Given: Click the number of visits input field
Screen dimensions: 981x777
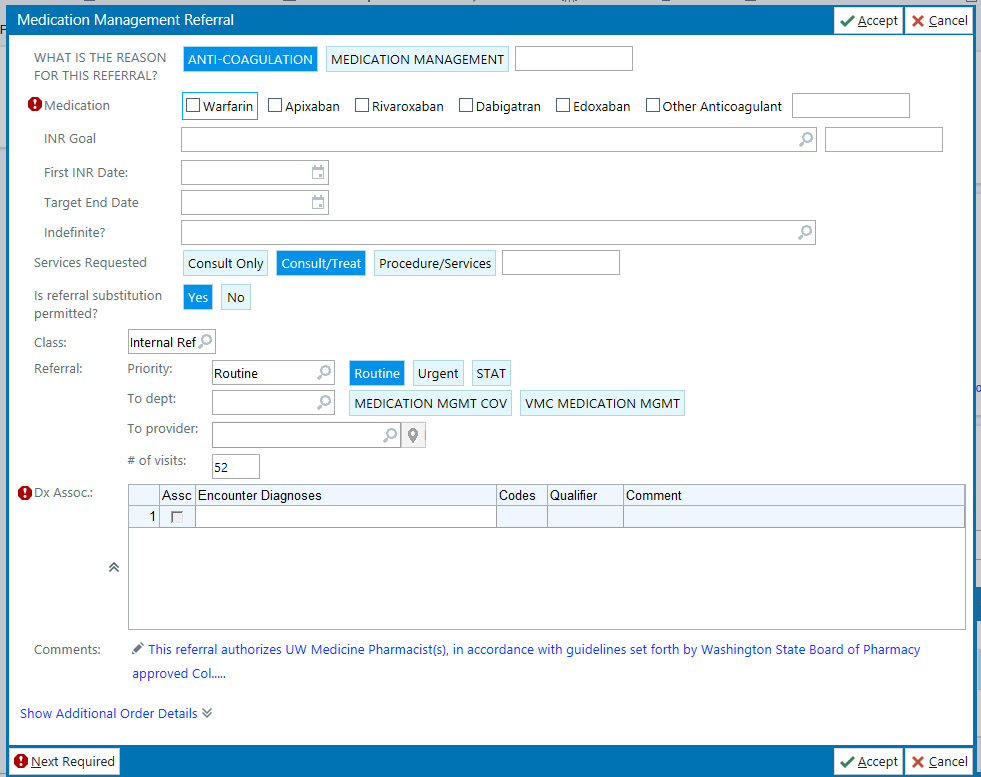Looking at the screenshot, I should coord(236,466).
